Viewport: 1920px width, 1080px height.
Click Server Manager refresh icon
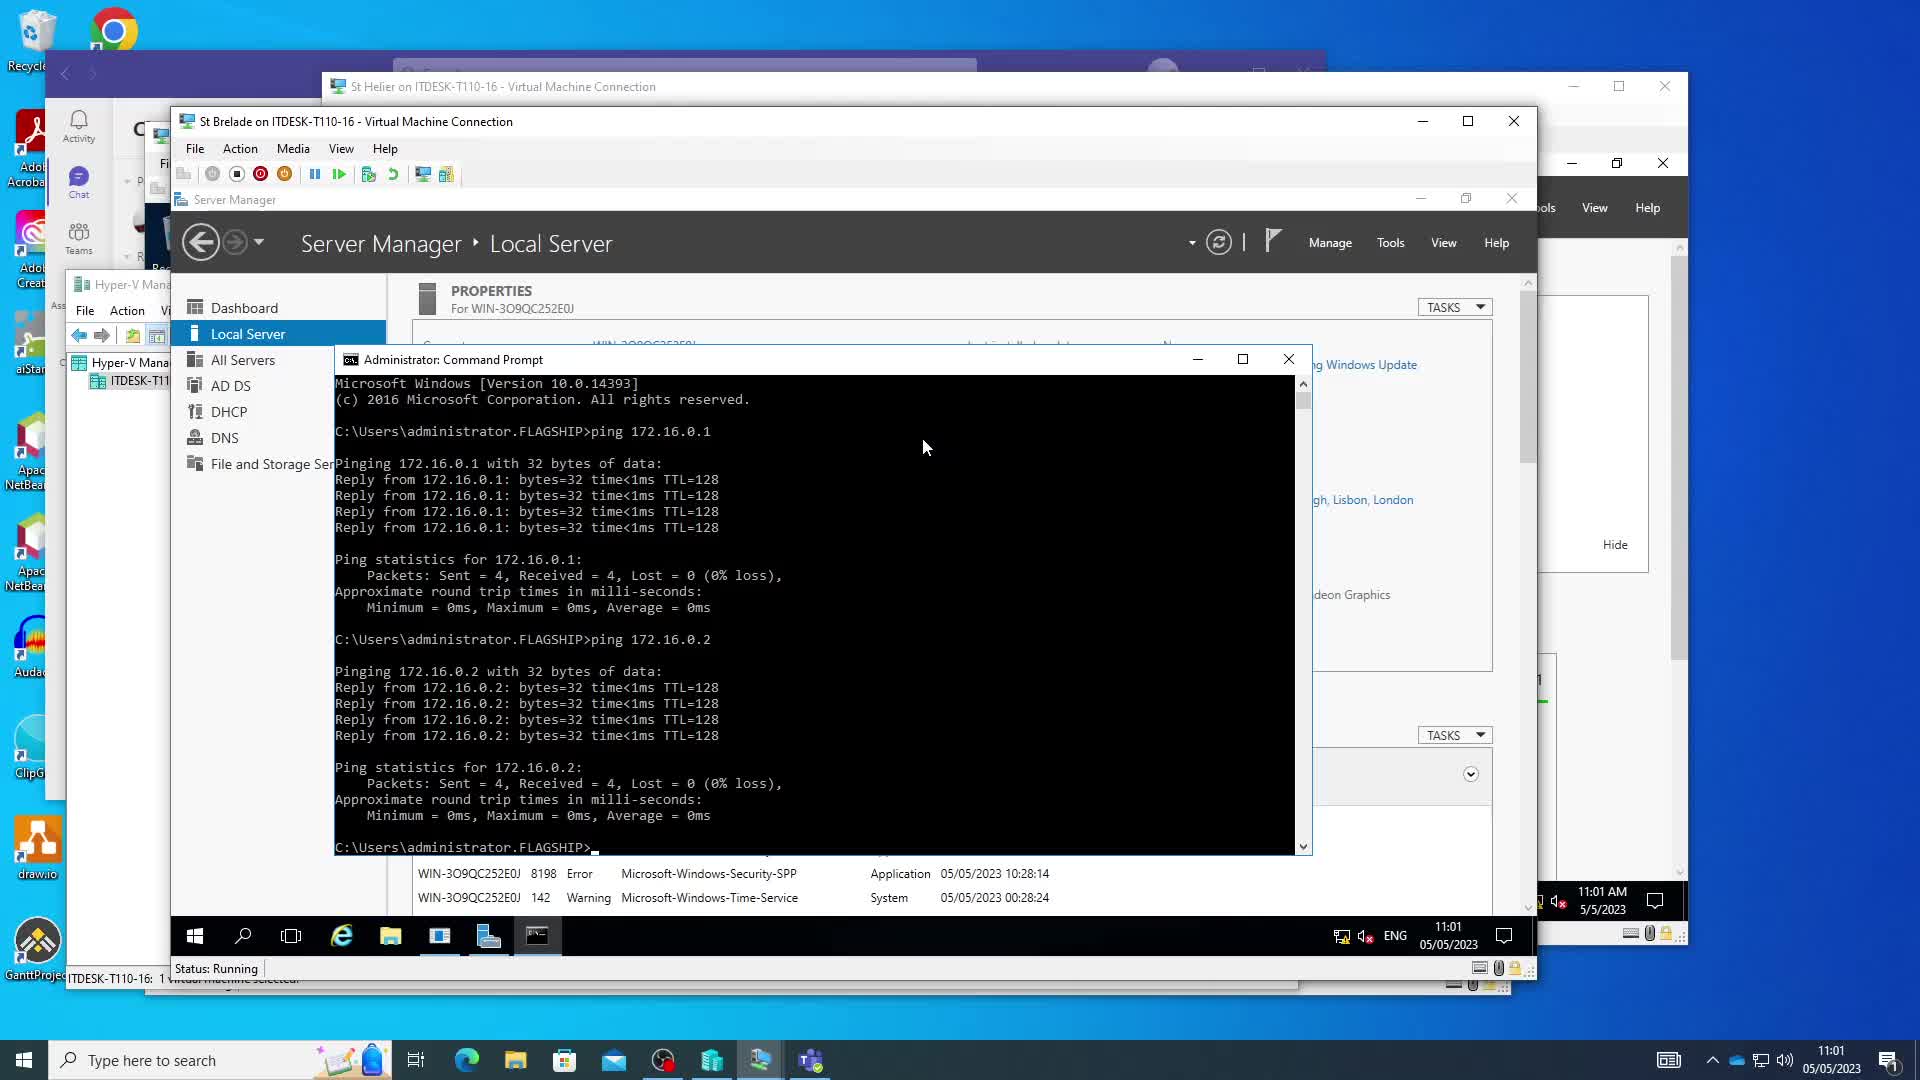click(1218, 242)
